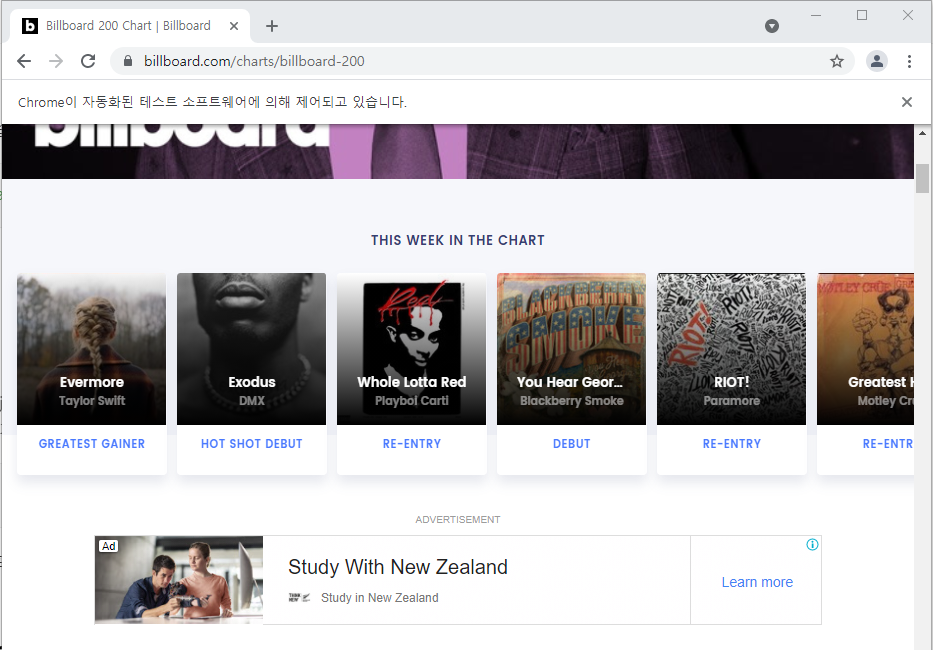Go back to the previous page

point(24,61)
